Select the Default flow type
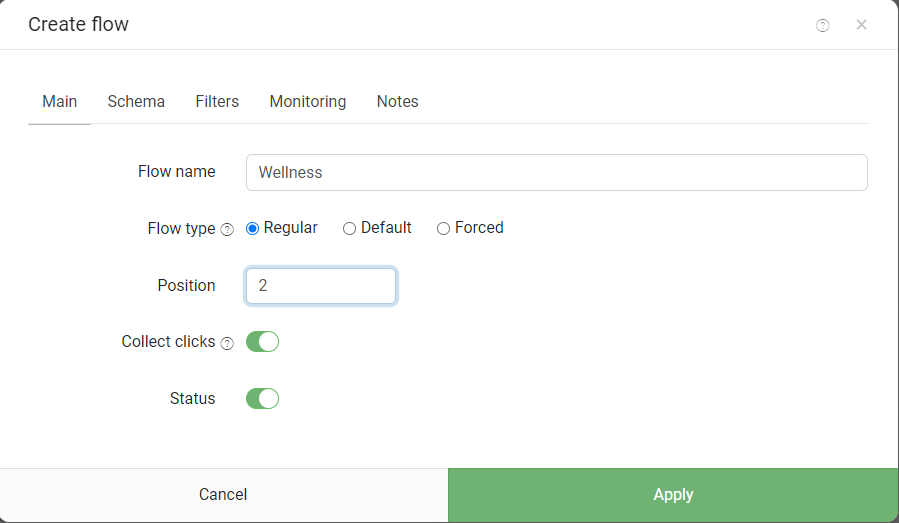This screenshot has width=899, height=523. click(349, 228)
